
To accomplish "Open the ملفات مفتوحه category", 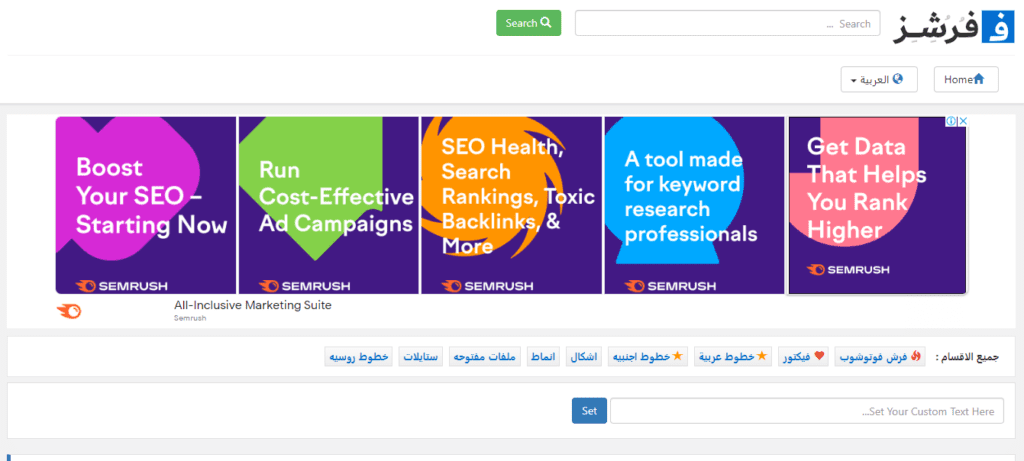I will point(485,357).
